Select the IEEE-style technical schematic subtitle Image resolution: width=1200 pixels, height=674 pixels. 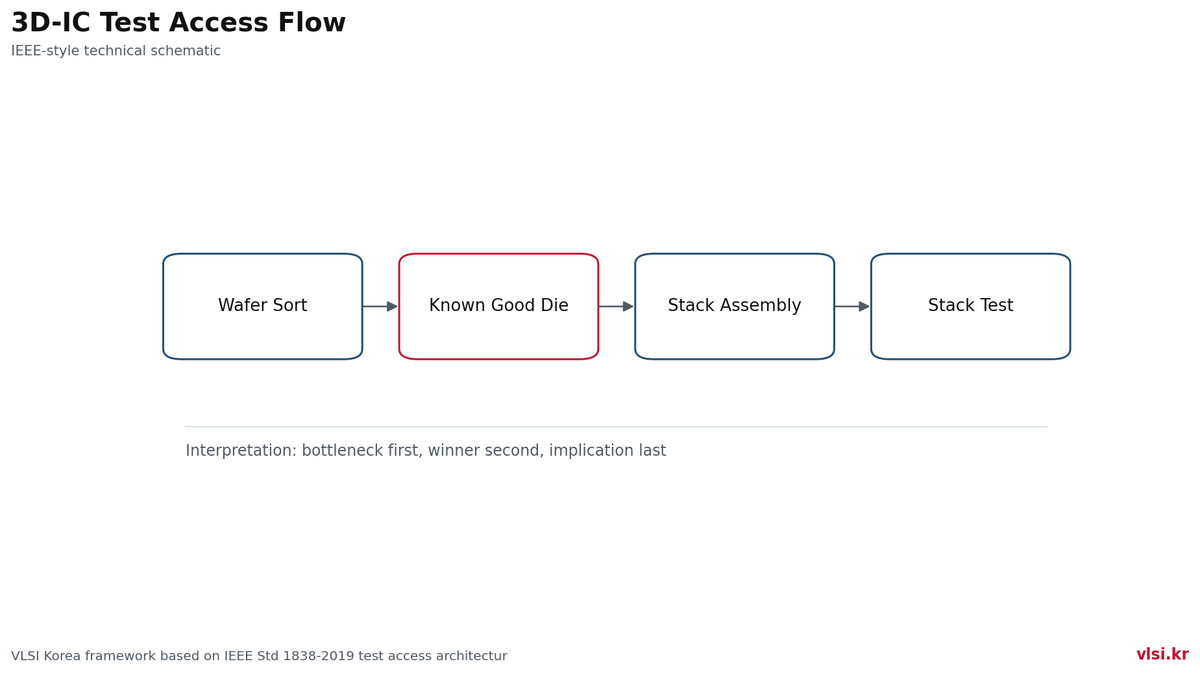pyautogui.click(x=116, y=51)
